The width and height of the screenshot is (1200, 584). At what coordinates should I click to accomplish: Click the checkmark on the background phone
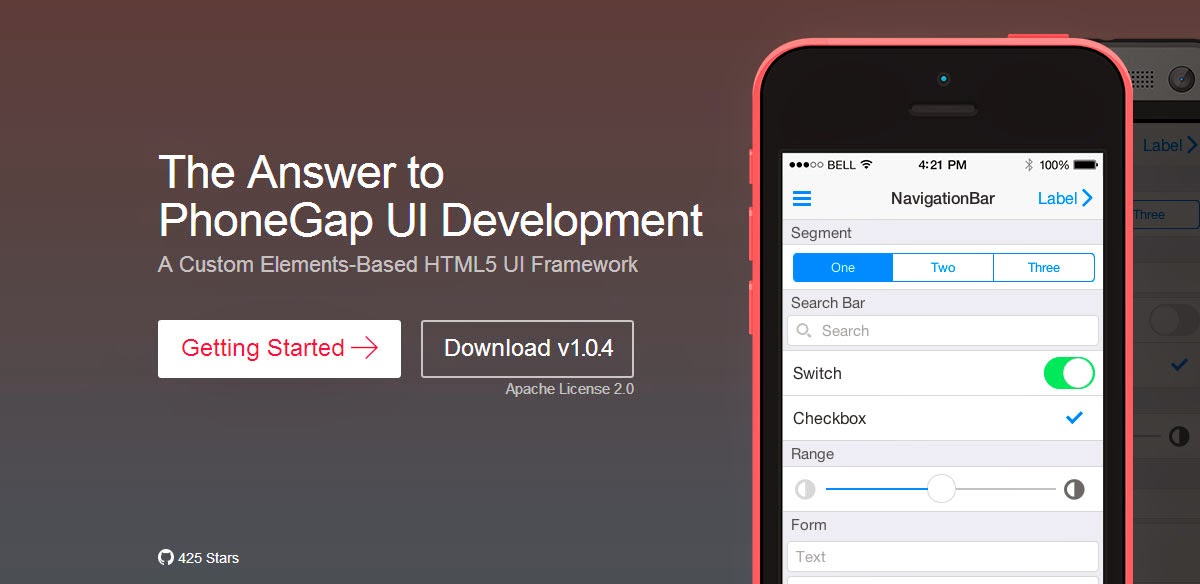tap(1179, 366)
